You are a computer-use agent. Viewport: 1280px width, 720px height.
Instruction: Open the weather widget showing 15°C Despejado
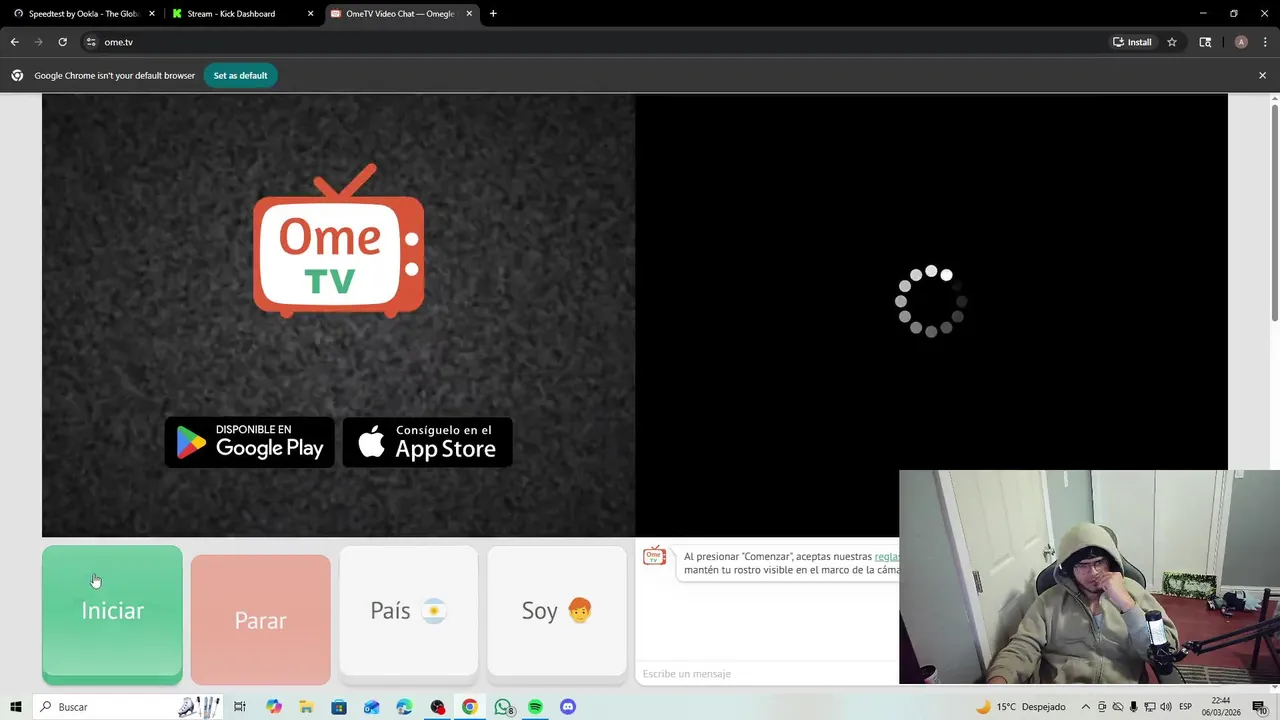coord(1020,707)
